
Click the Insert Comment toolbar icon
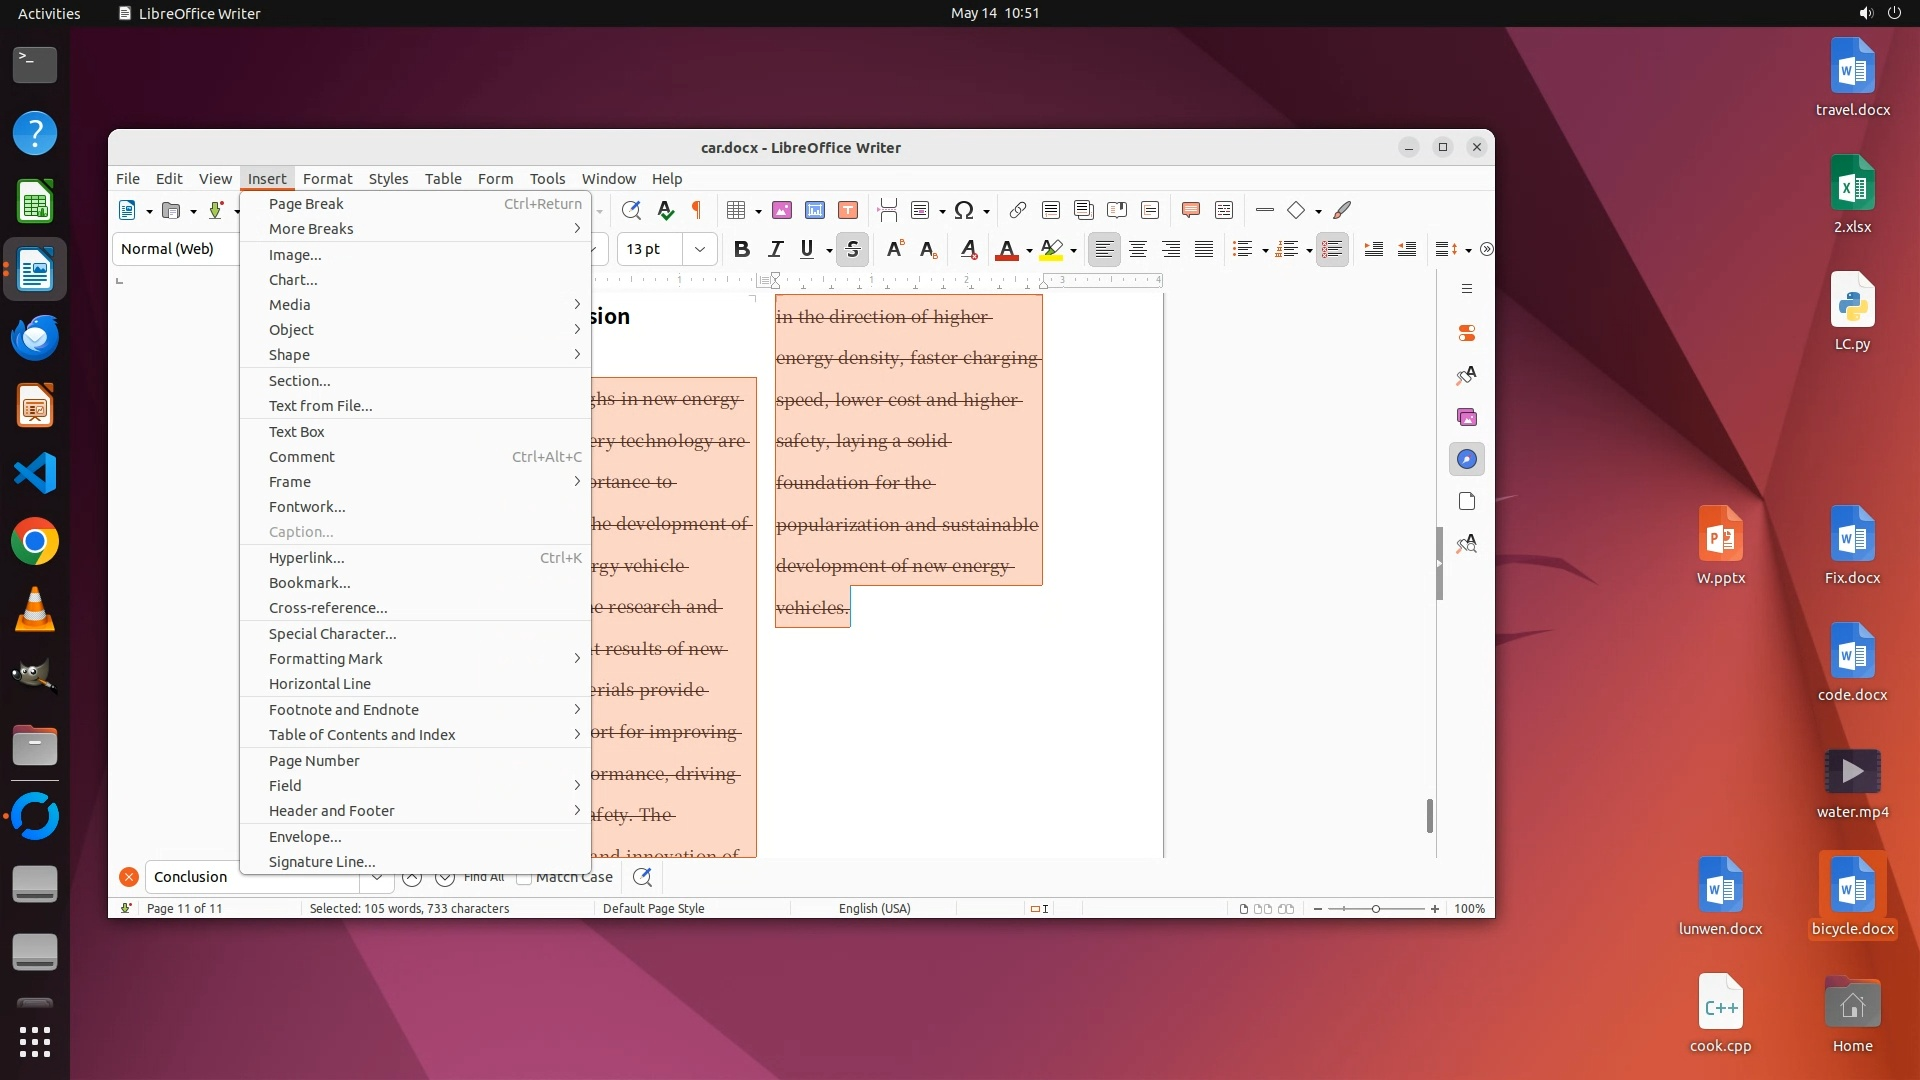1190,210
